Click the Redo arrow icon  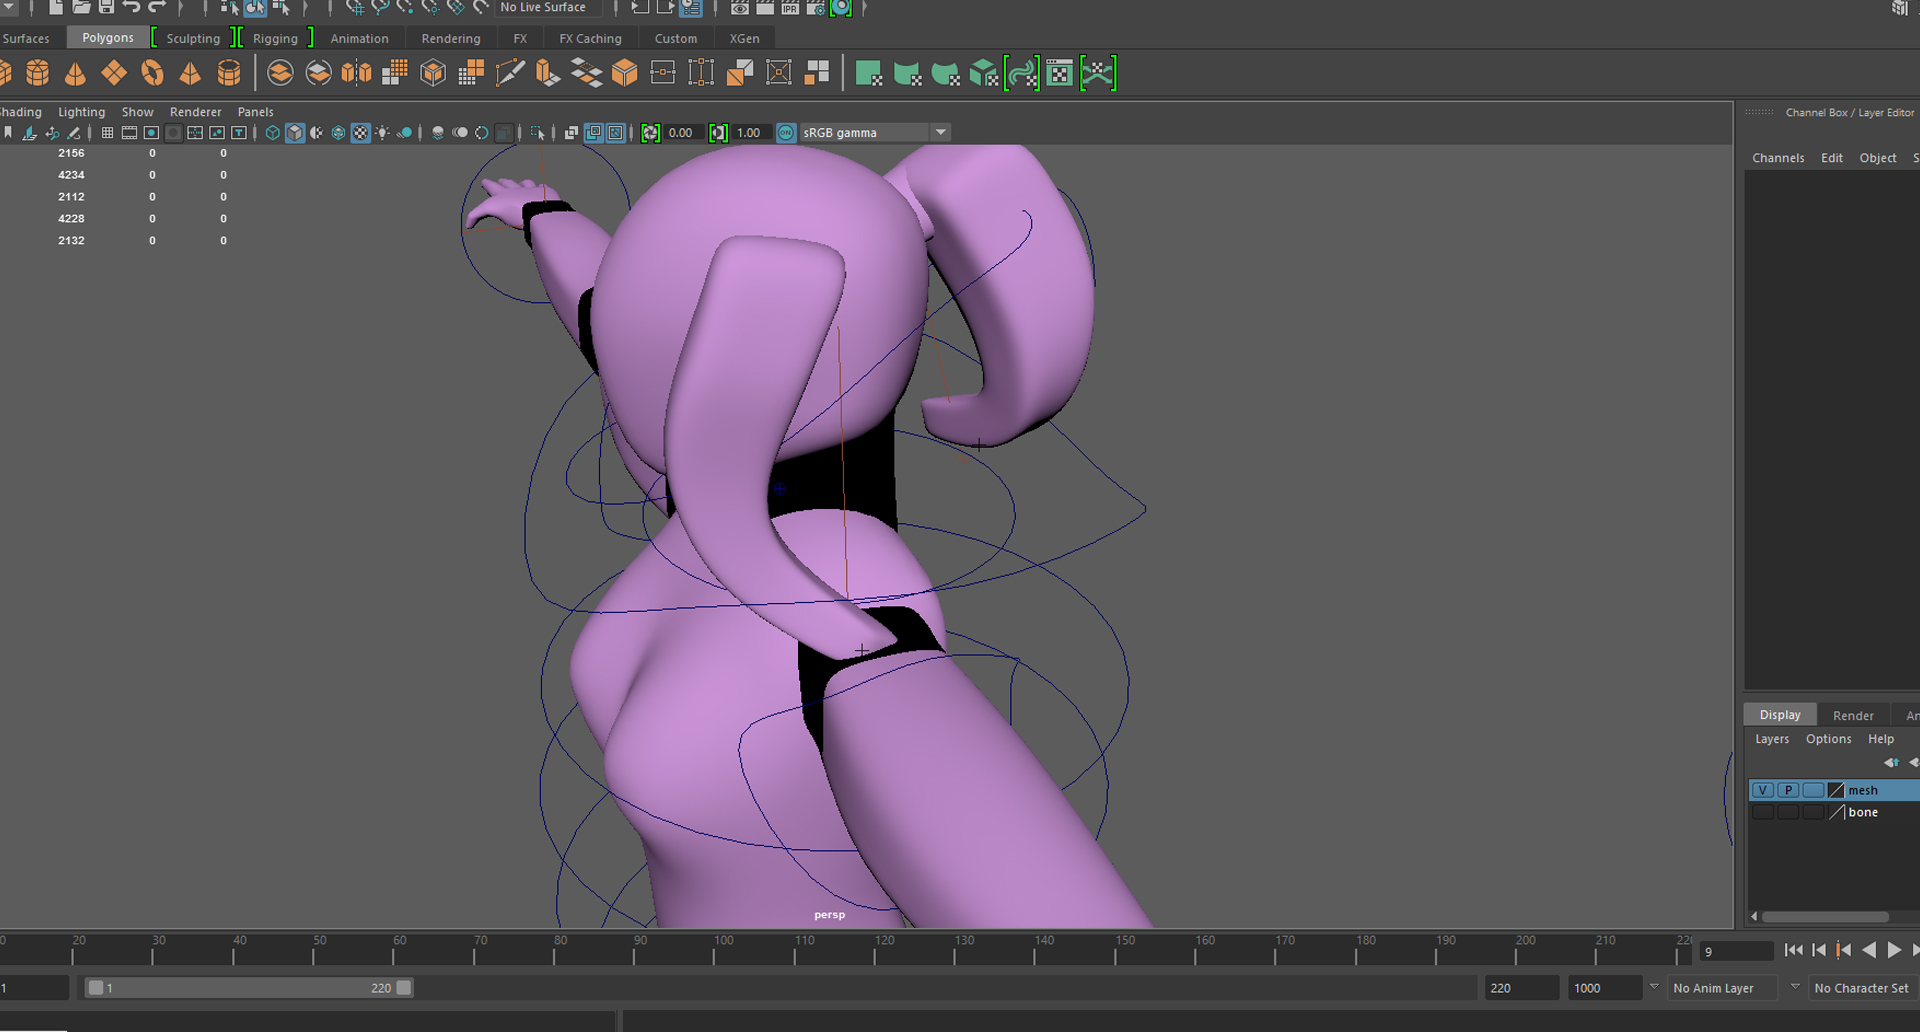(157, 7)
